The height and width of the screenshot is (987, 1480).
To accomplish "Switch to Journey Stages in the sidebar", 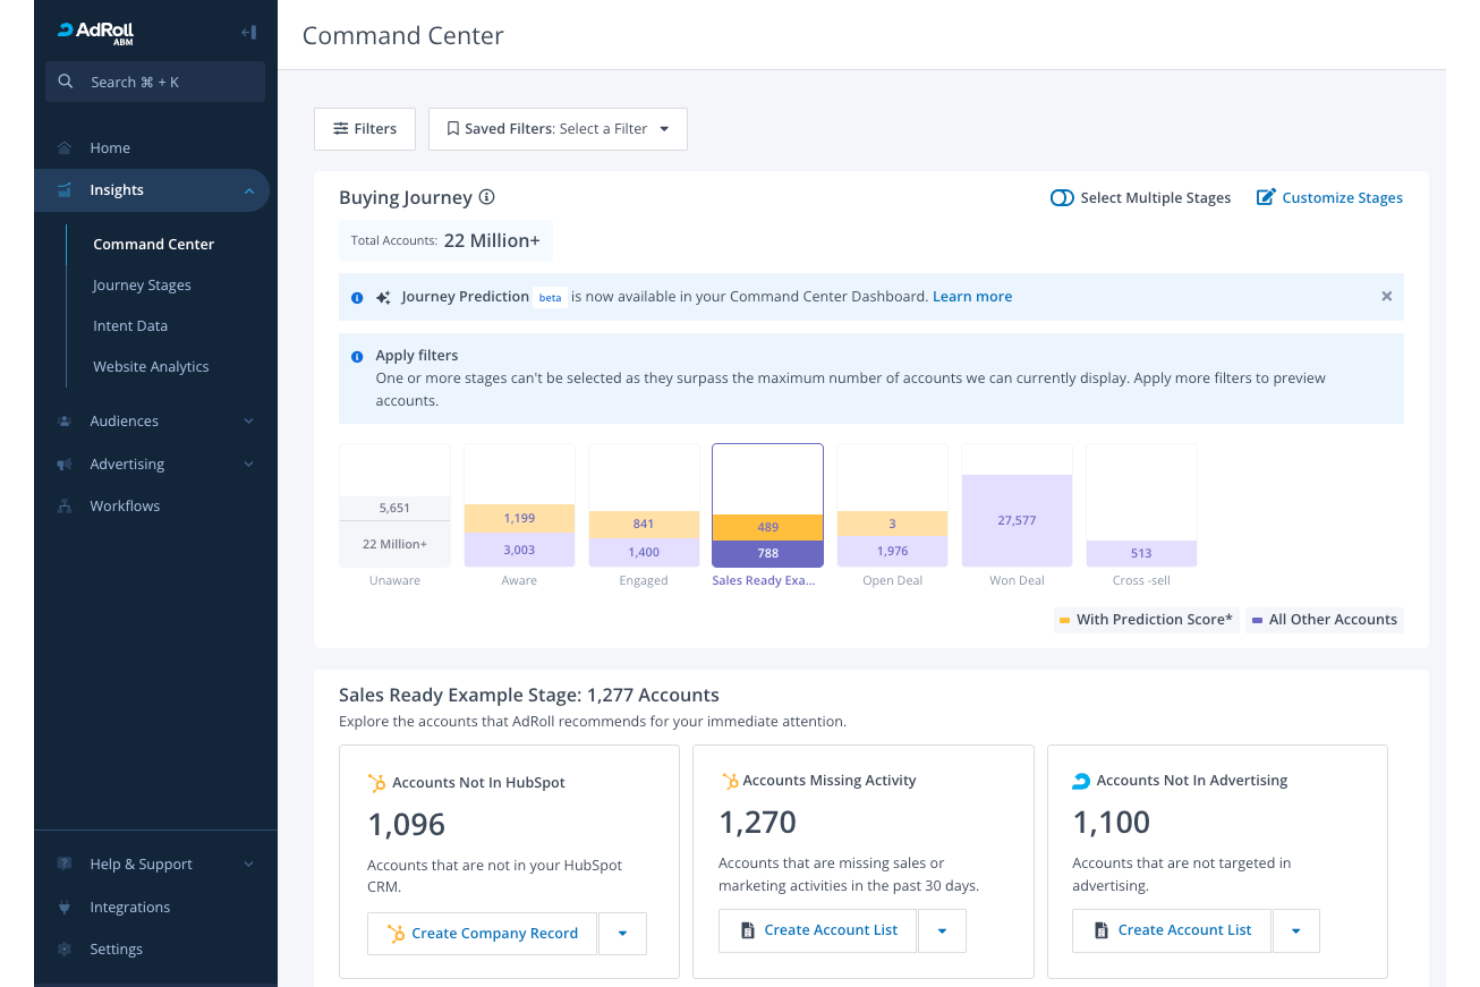I will click(x=142, y=285).
